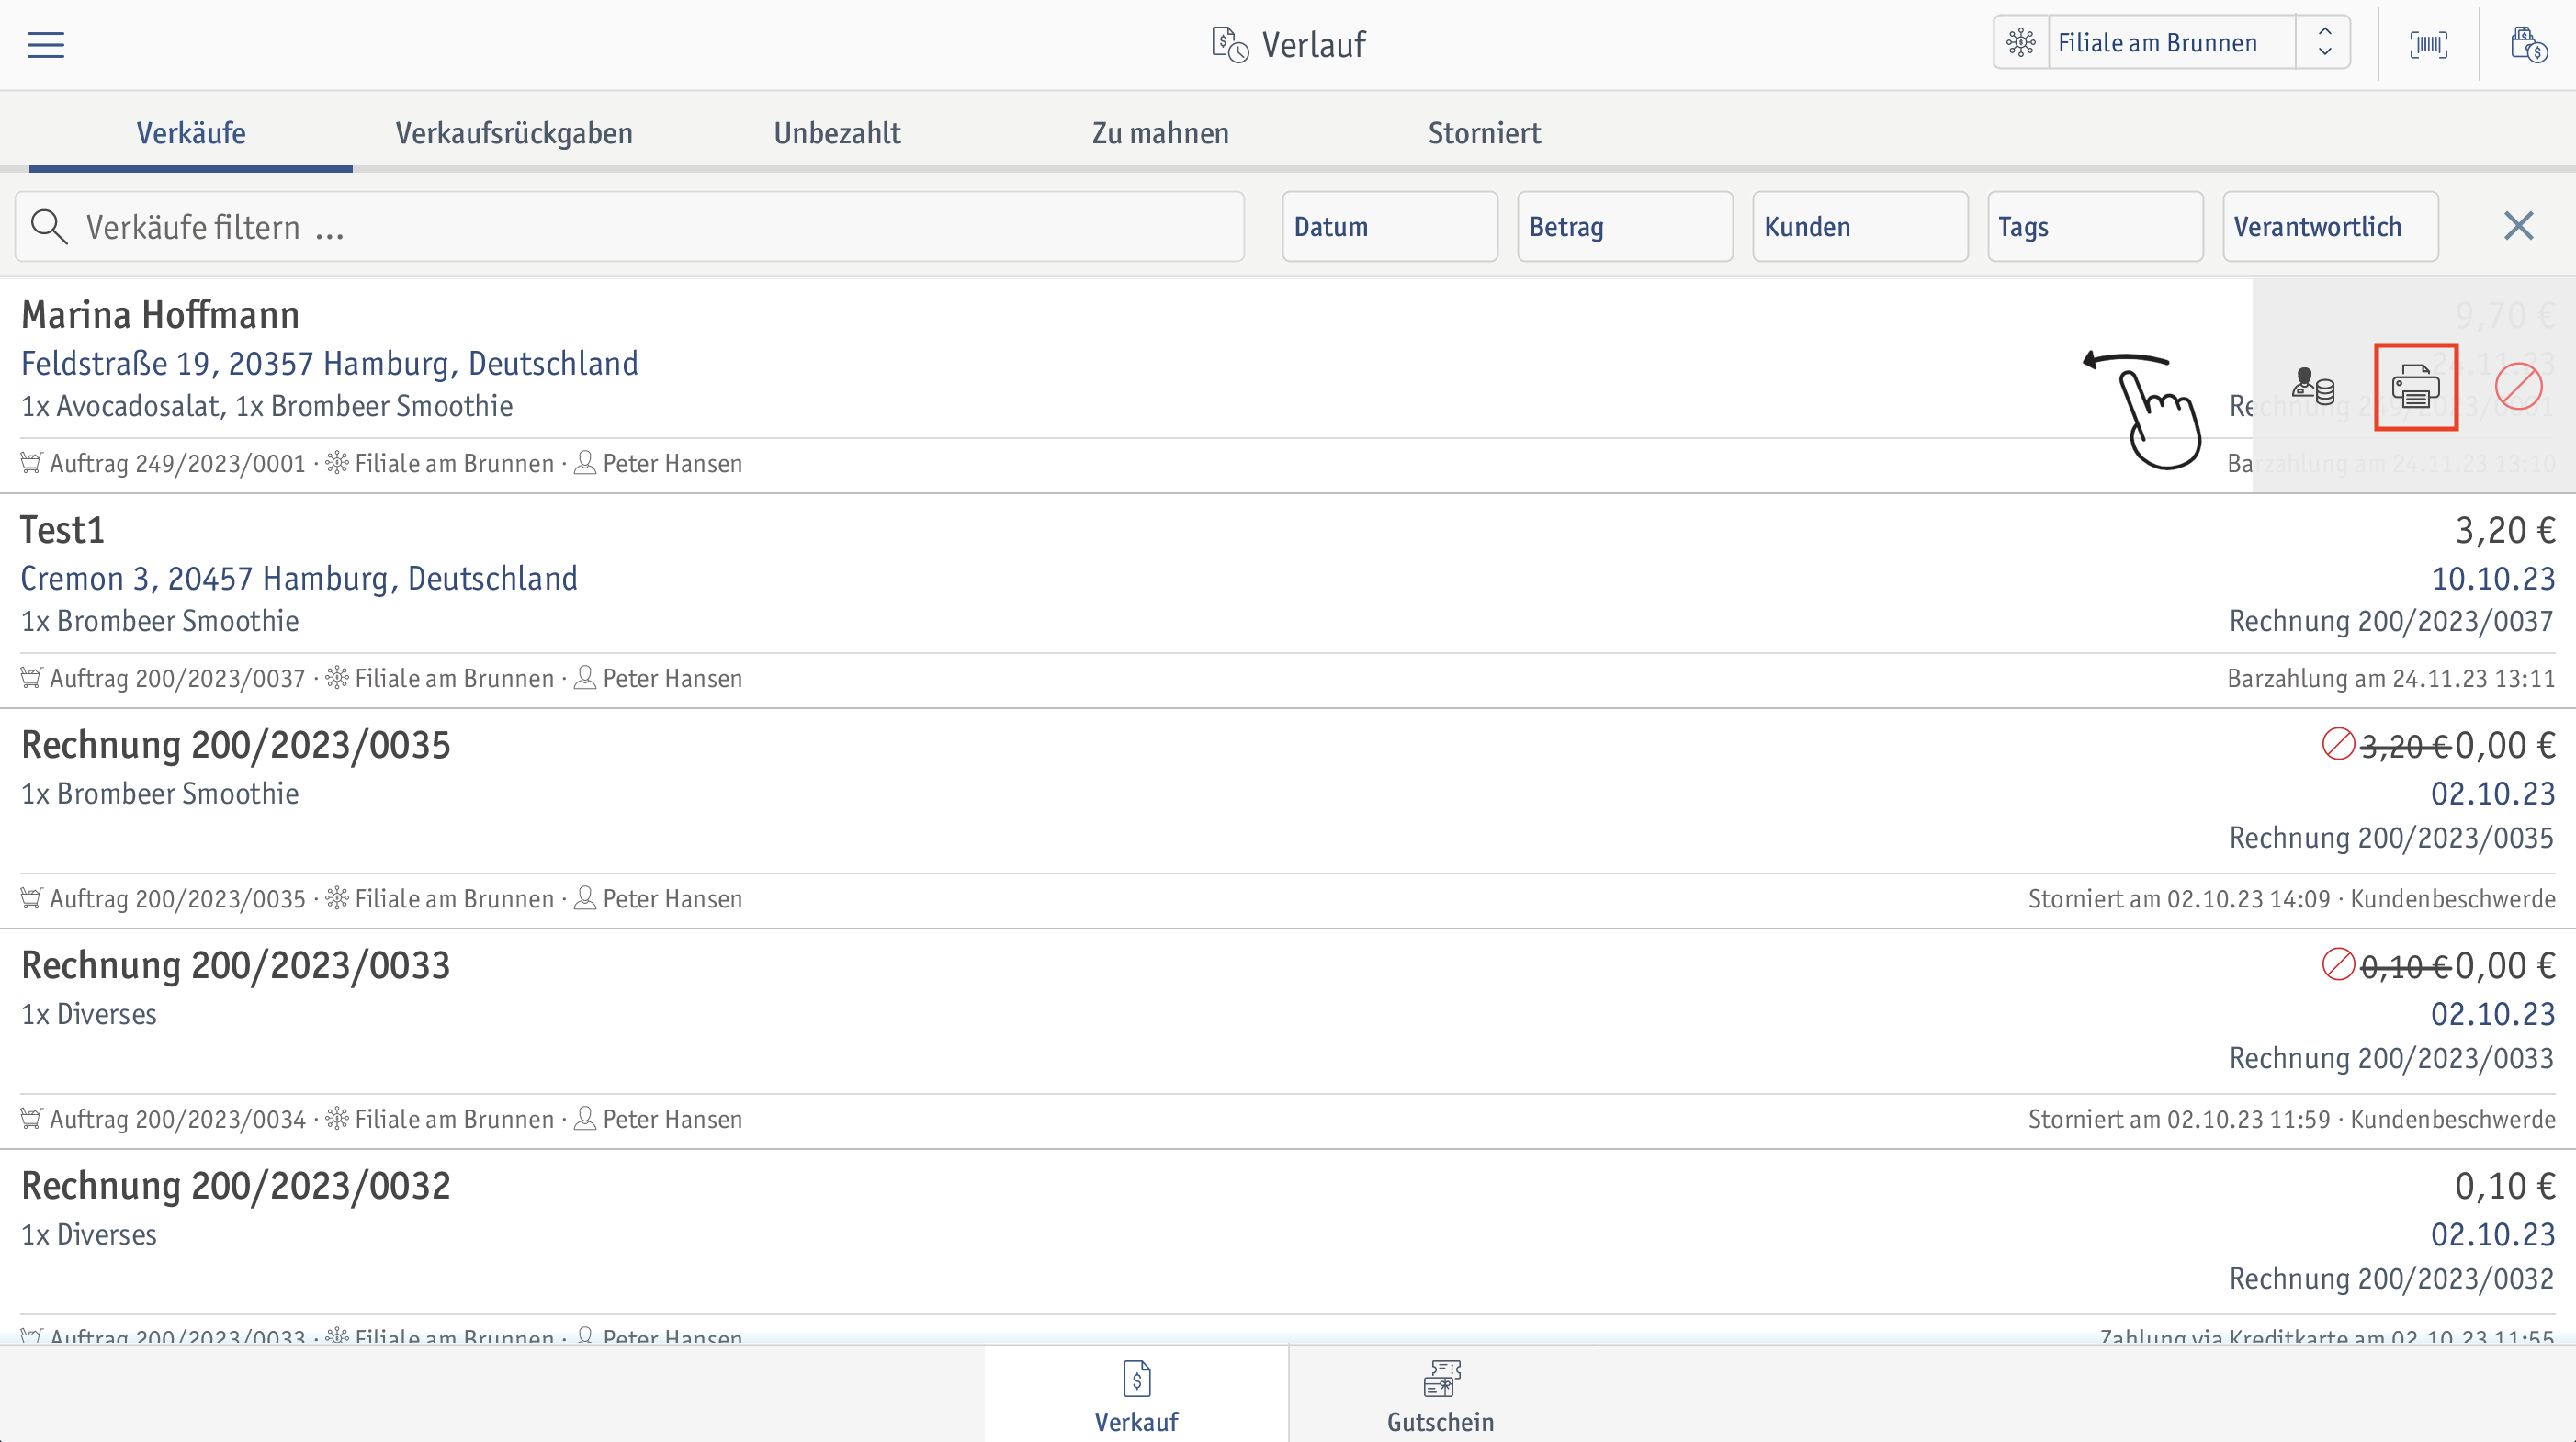Click text Barzahlung am 24.11.23 13:11

pos(2391,678)
